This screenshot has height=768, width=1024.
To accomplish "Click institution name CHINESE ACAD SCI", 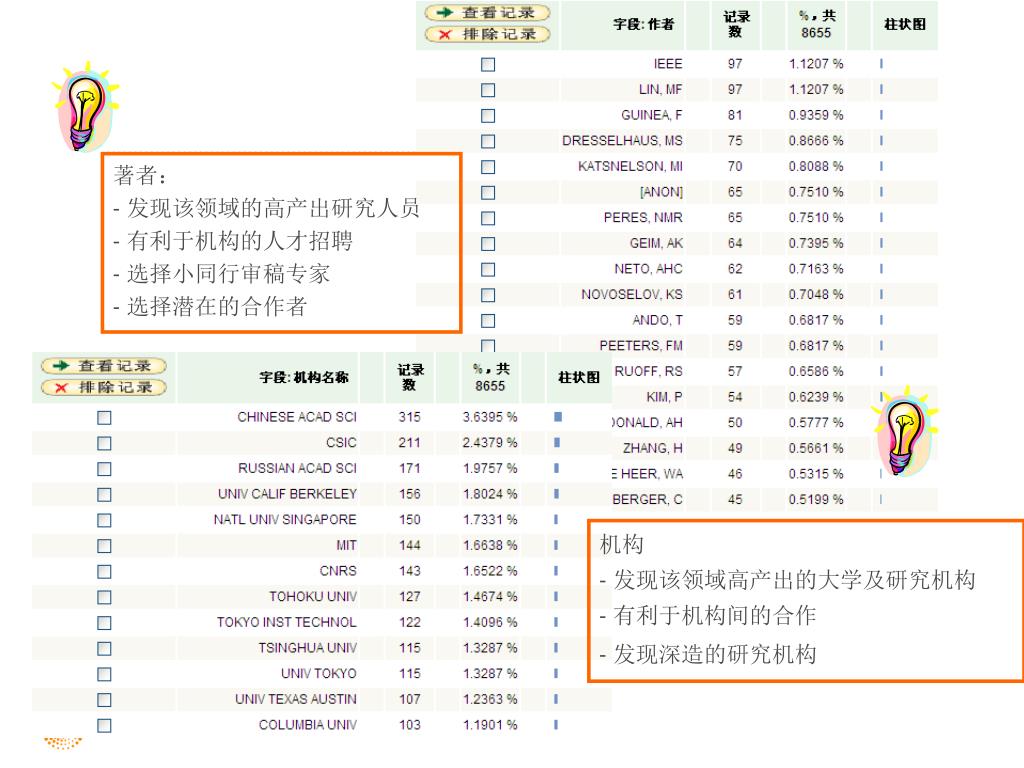I will (x=297, y=417).
